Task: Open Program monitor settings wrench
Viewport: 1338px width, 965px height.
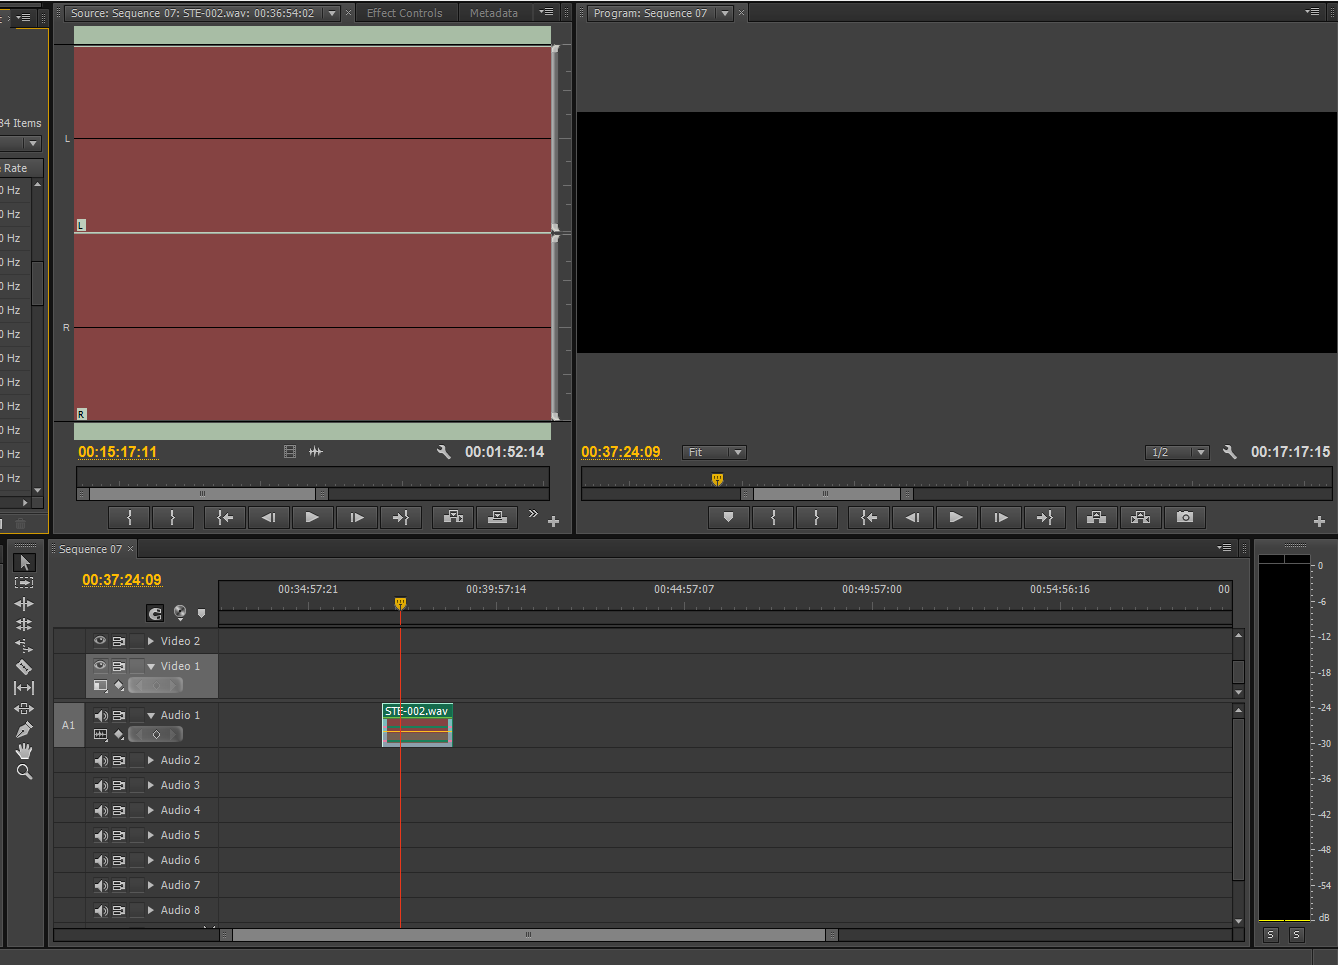Action: pyautogui.click(x=1230, y=452)
